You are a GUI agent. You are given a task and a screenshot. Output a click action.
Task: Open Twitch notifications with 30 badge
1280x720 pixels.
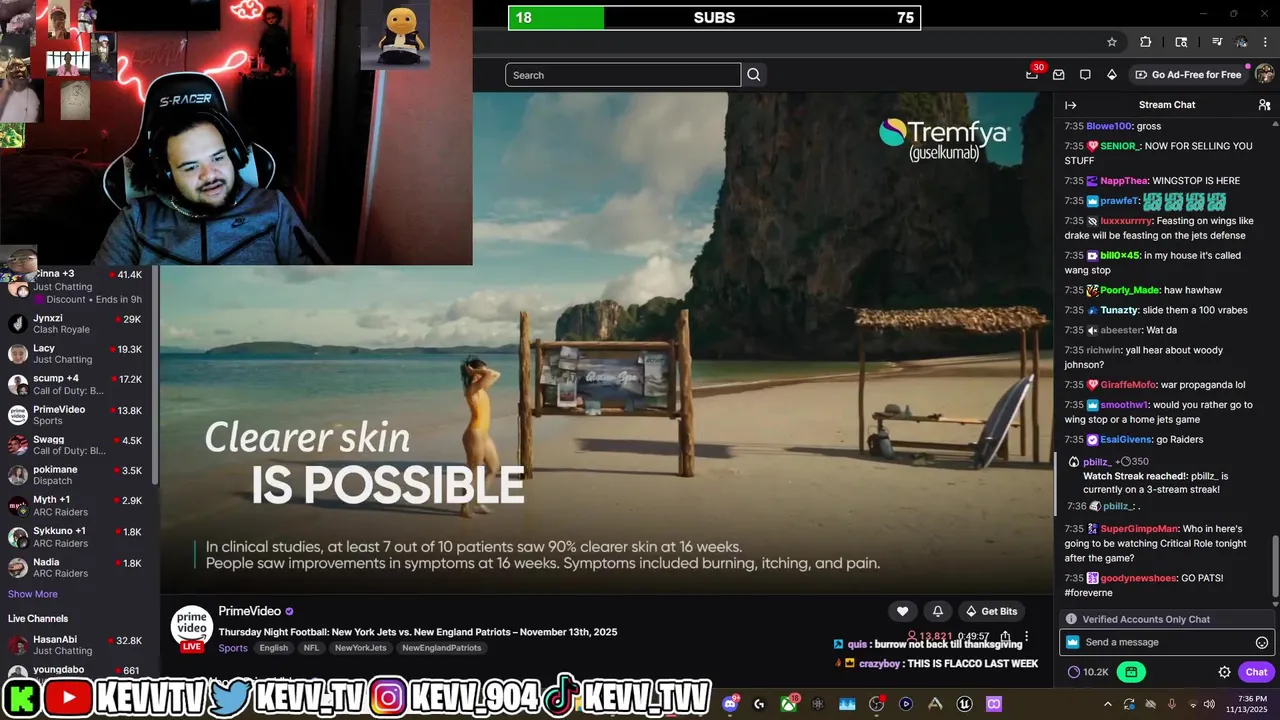coord(1032,74)
